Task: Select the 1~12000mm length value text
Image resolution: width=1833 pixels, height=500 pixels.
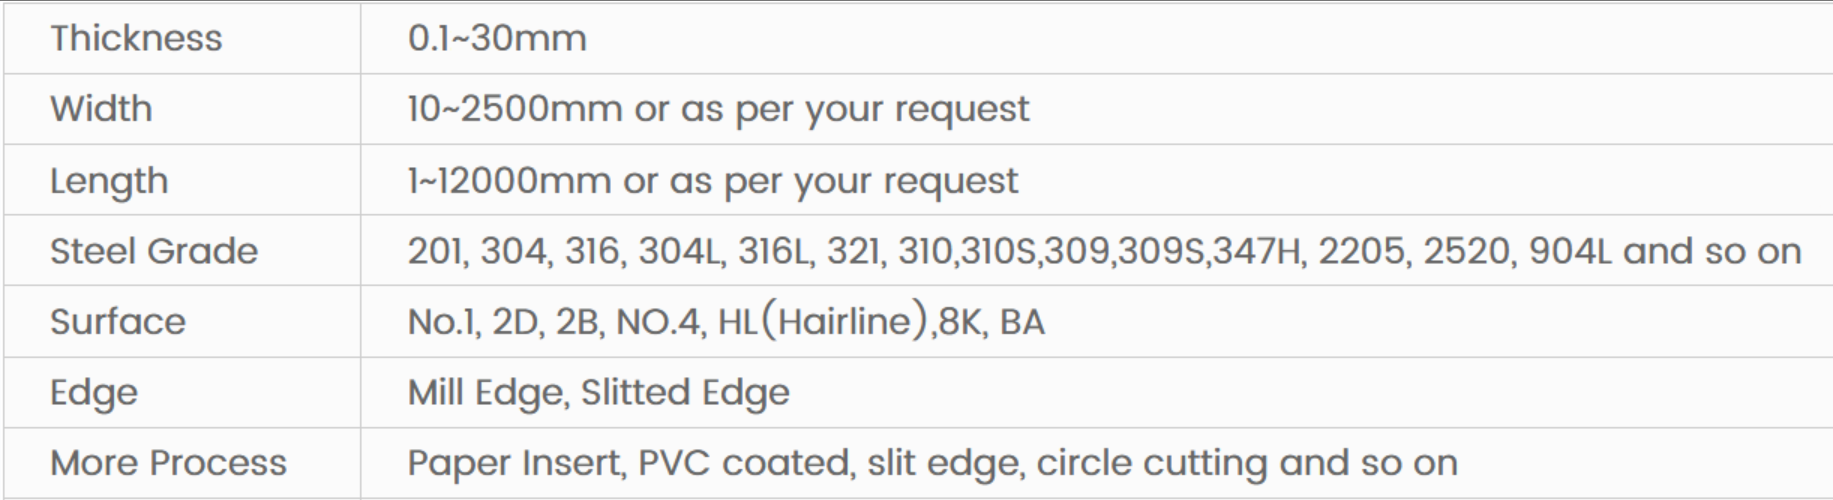Action: (x=509, y=181)
